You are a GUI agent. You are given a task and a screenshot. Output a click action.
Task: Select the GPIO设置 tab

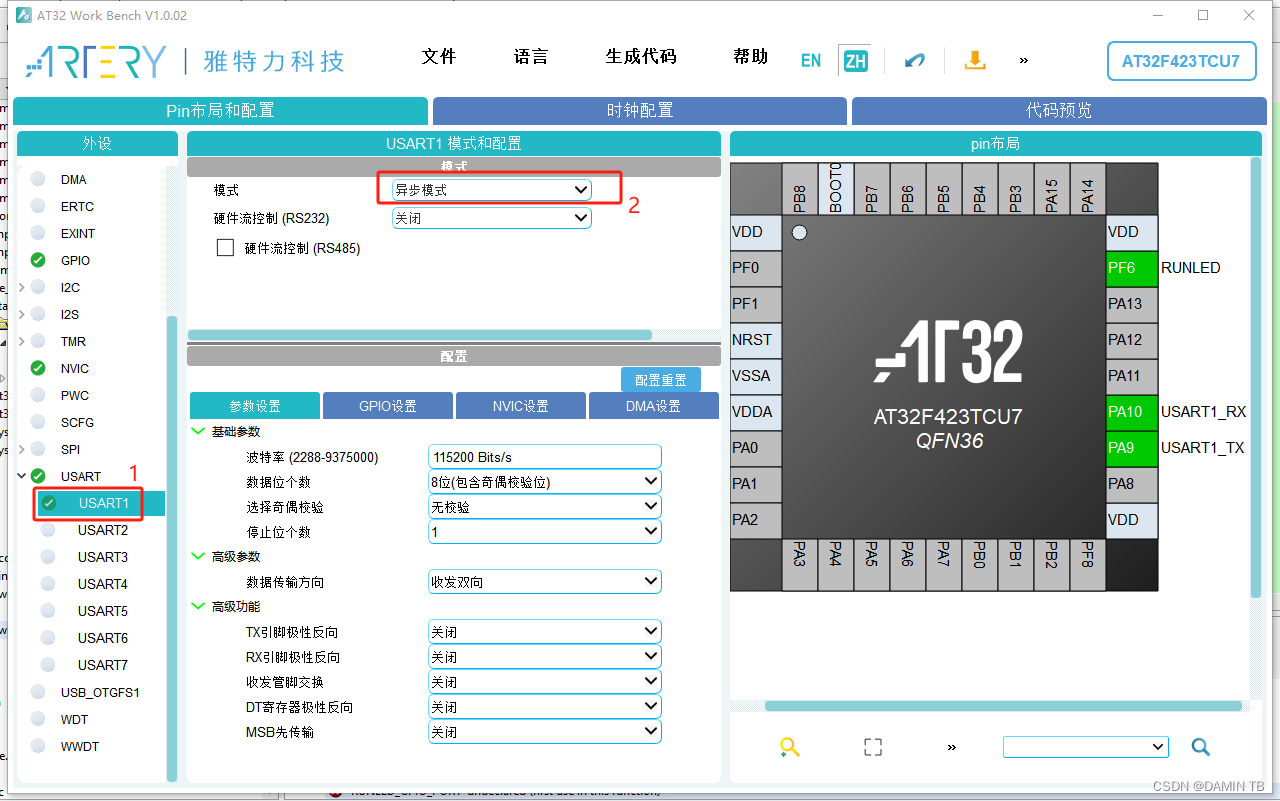[388, 406]
